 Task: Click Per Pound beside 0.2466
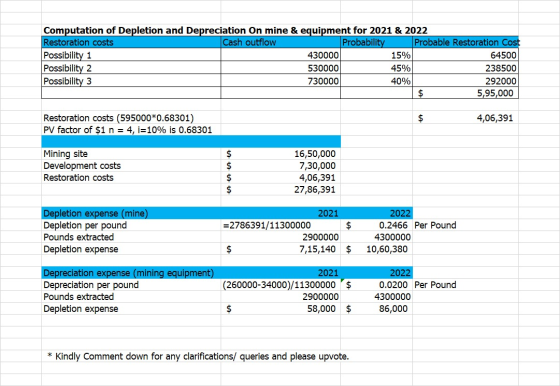435,225
